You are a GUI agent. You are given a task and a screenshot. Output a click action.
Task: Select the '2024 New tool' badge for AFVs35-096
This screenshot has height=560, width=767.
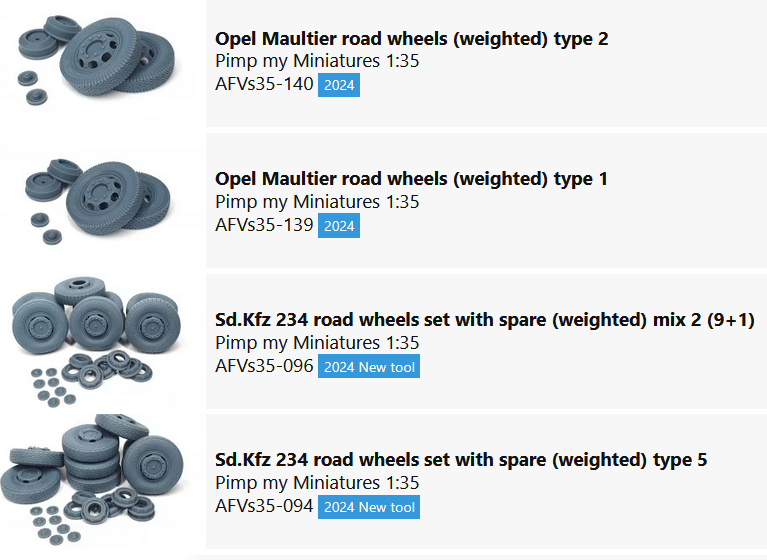(x=369, y=366)
